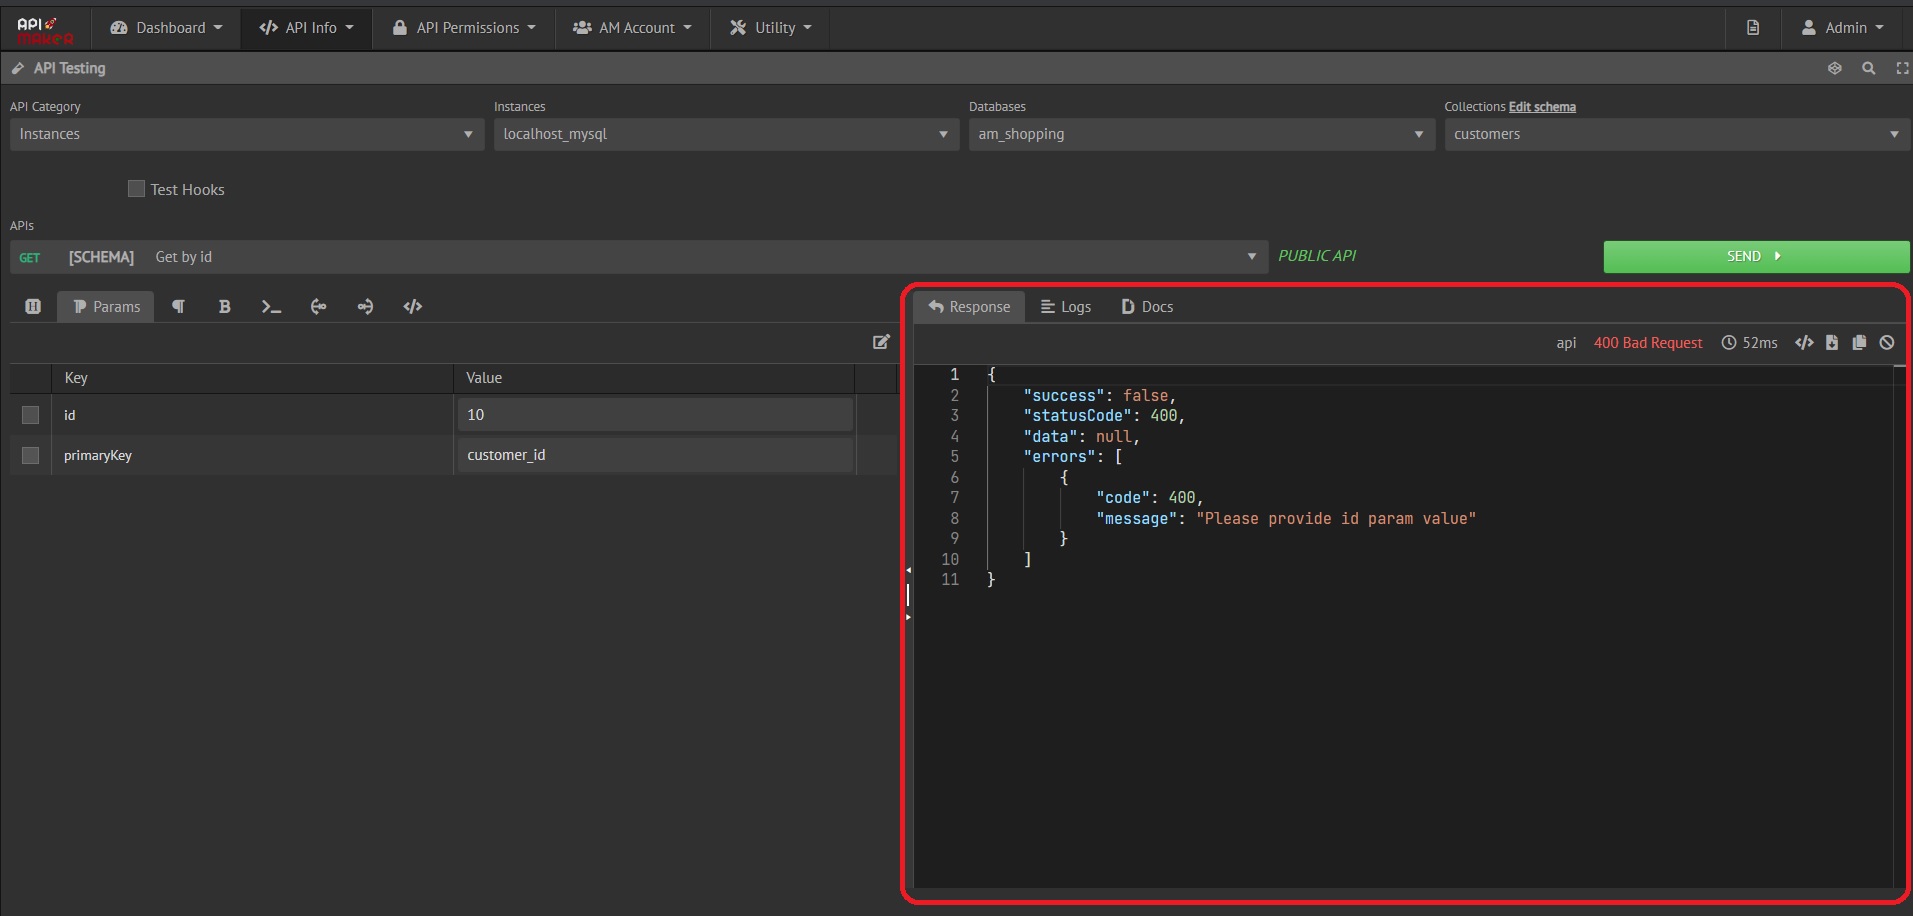The image size is (1913, 916).
Task: Open the API Permissions menu
Action: pos(465,28)
